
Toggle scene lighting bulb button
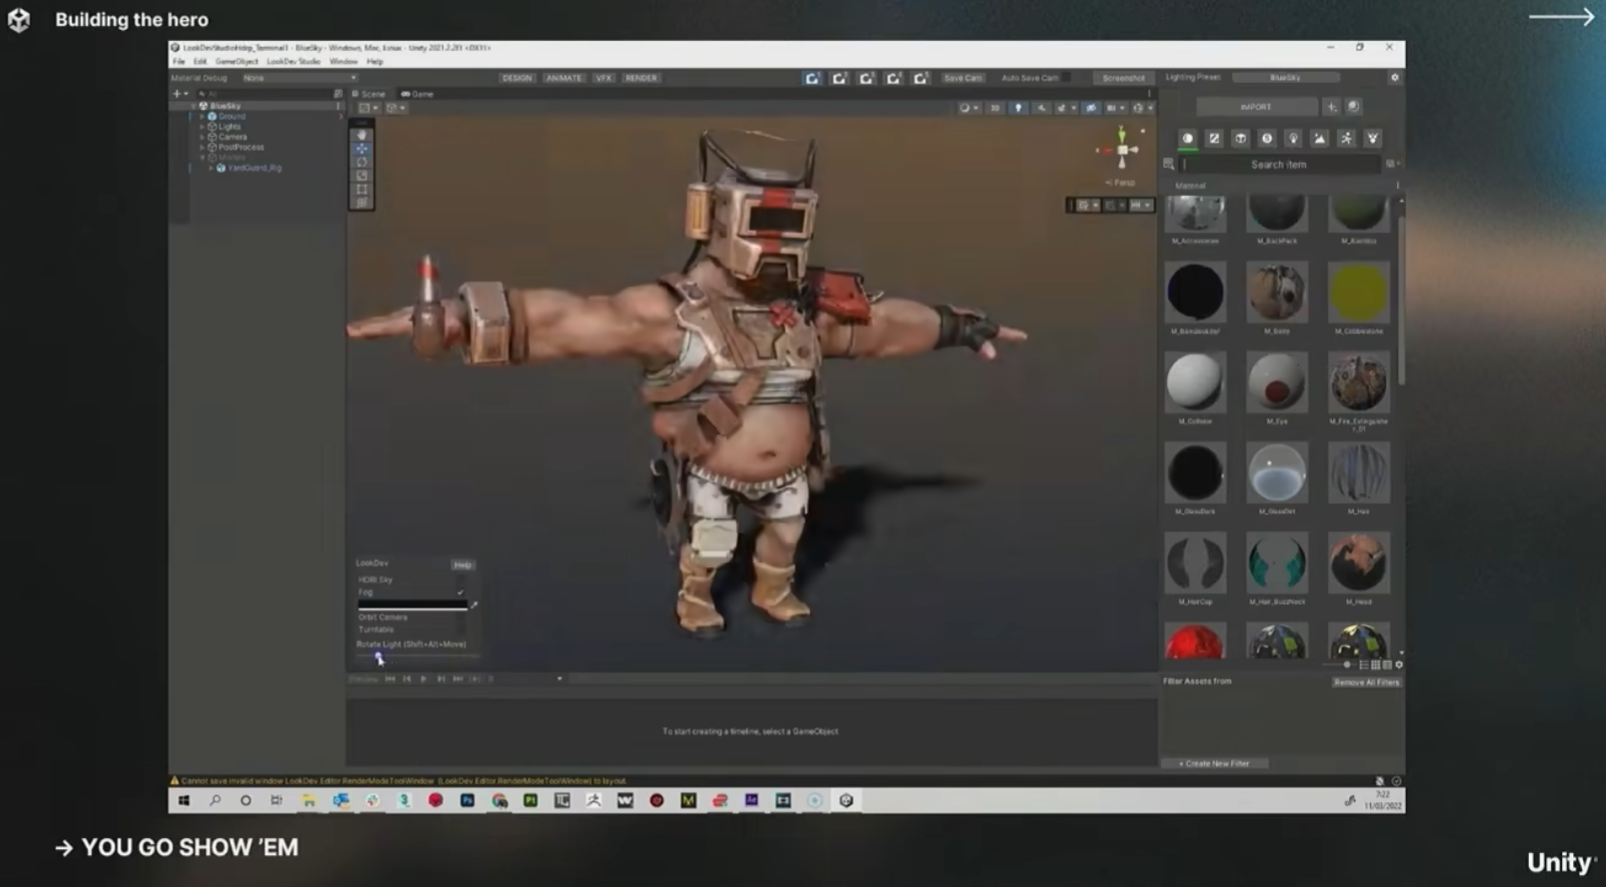click(x=1018, y=108)
